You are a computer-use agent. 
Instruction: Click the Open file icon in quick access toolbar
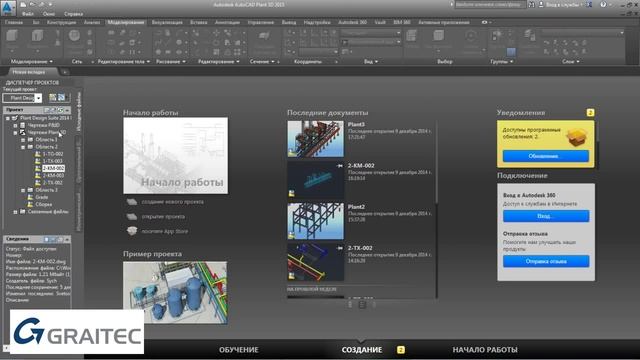point(32,5)
